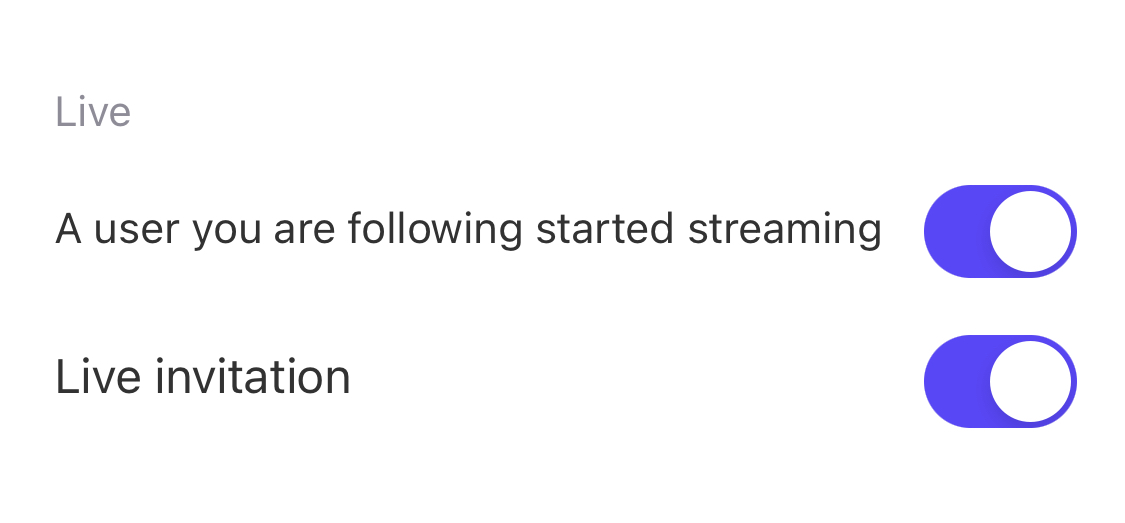This screenshot has height=523, width=1125.
Task: Switch the first Live setting off
Action: click(1000, 231)
